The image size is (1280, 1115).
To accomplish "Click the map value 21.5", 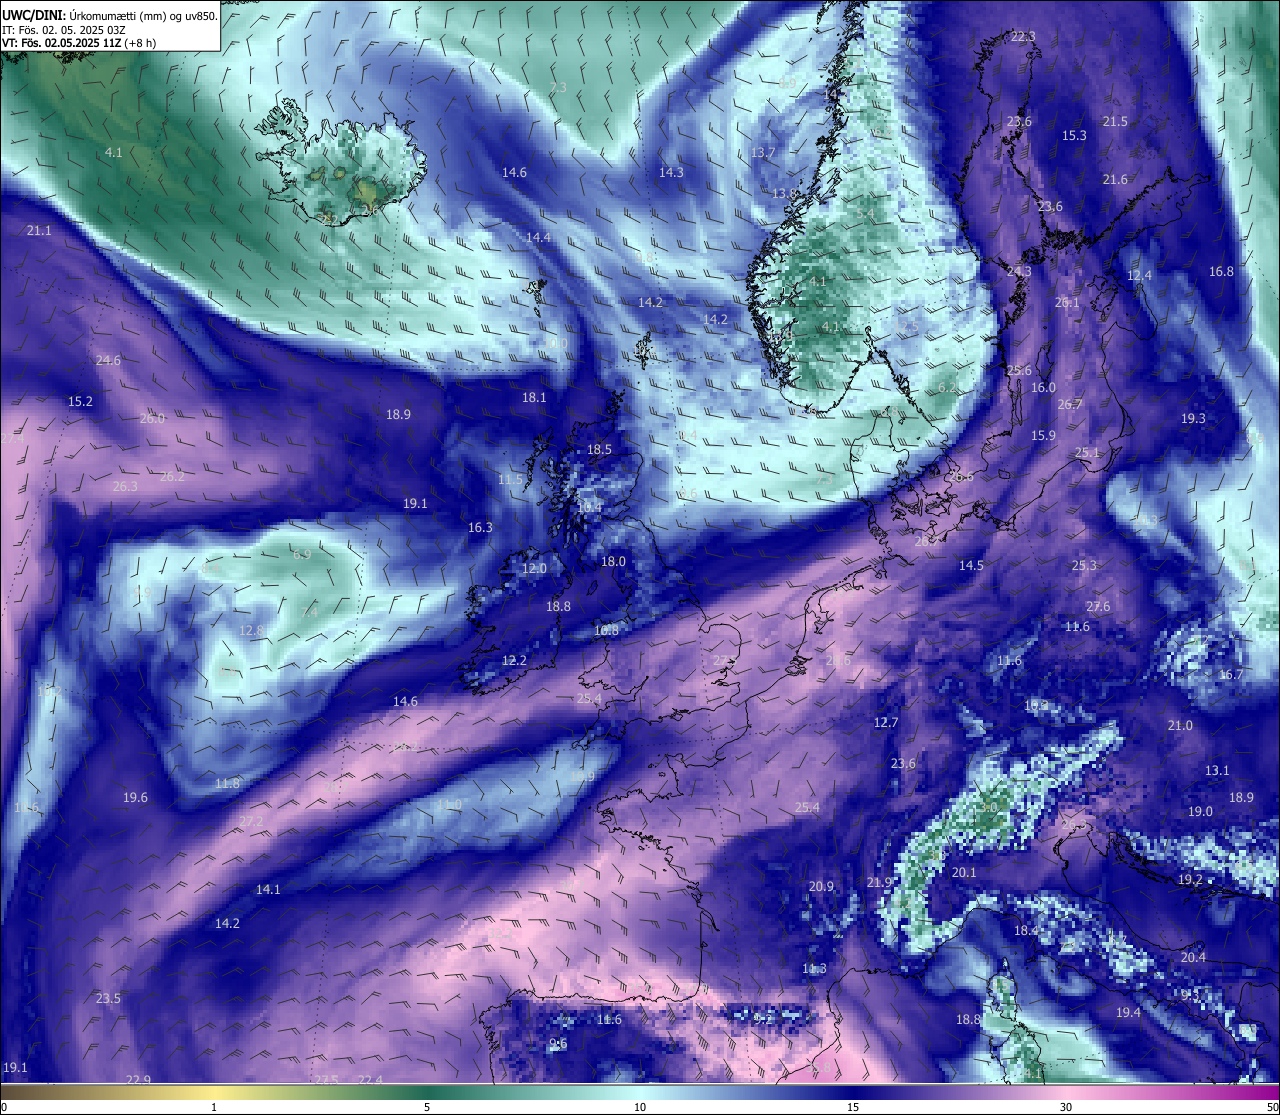I will click(x=1115, y=122).
